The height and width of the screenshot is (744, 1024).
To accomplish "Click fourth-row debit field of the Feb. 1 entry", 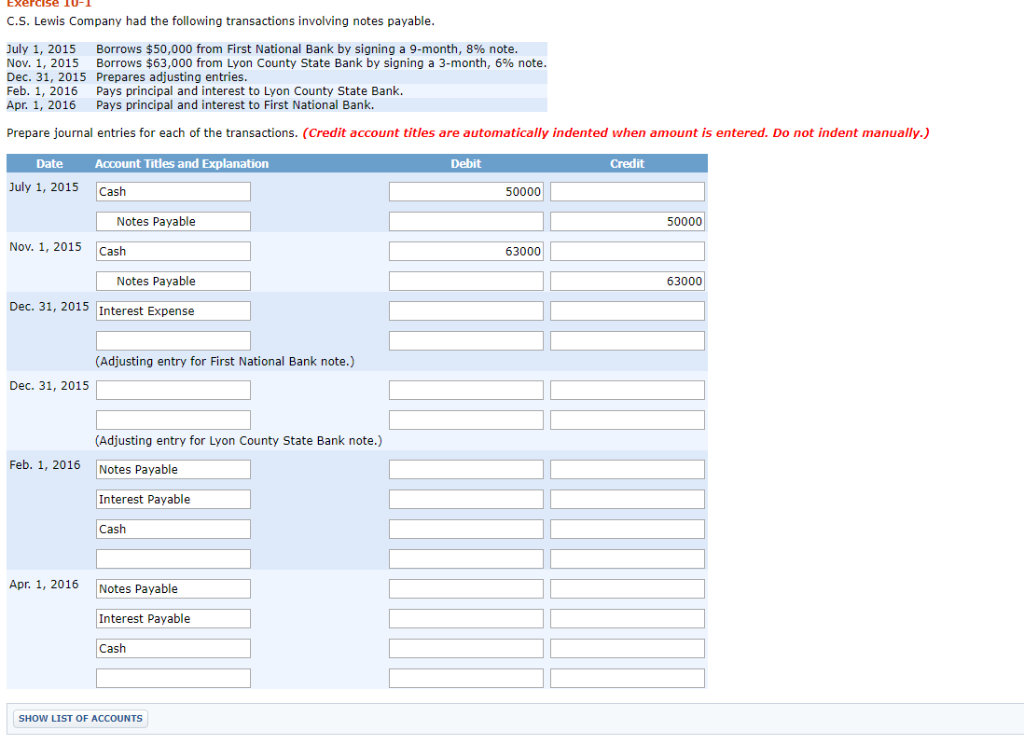I will click(466, 559).
